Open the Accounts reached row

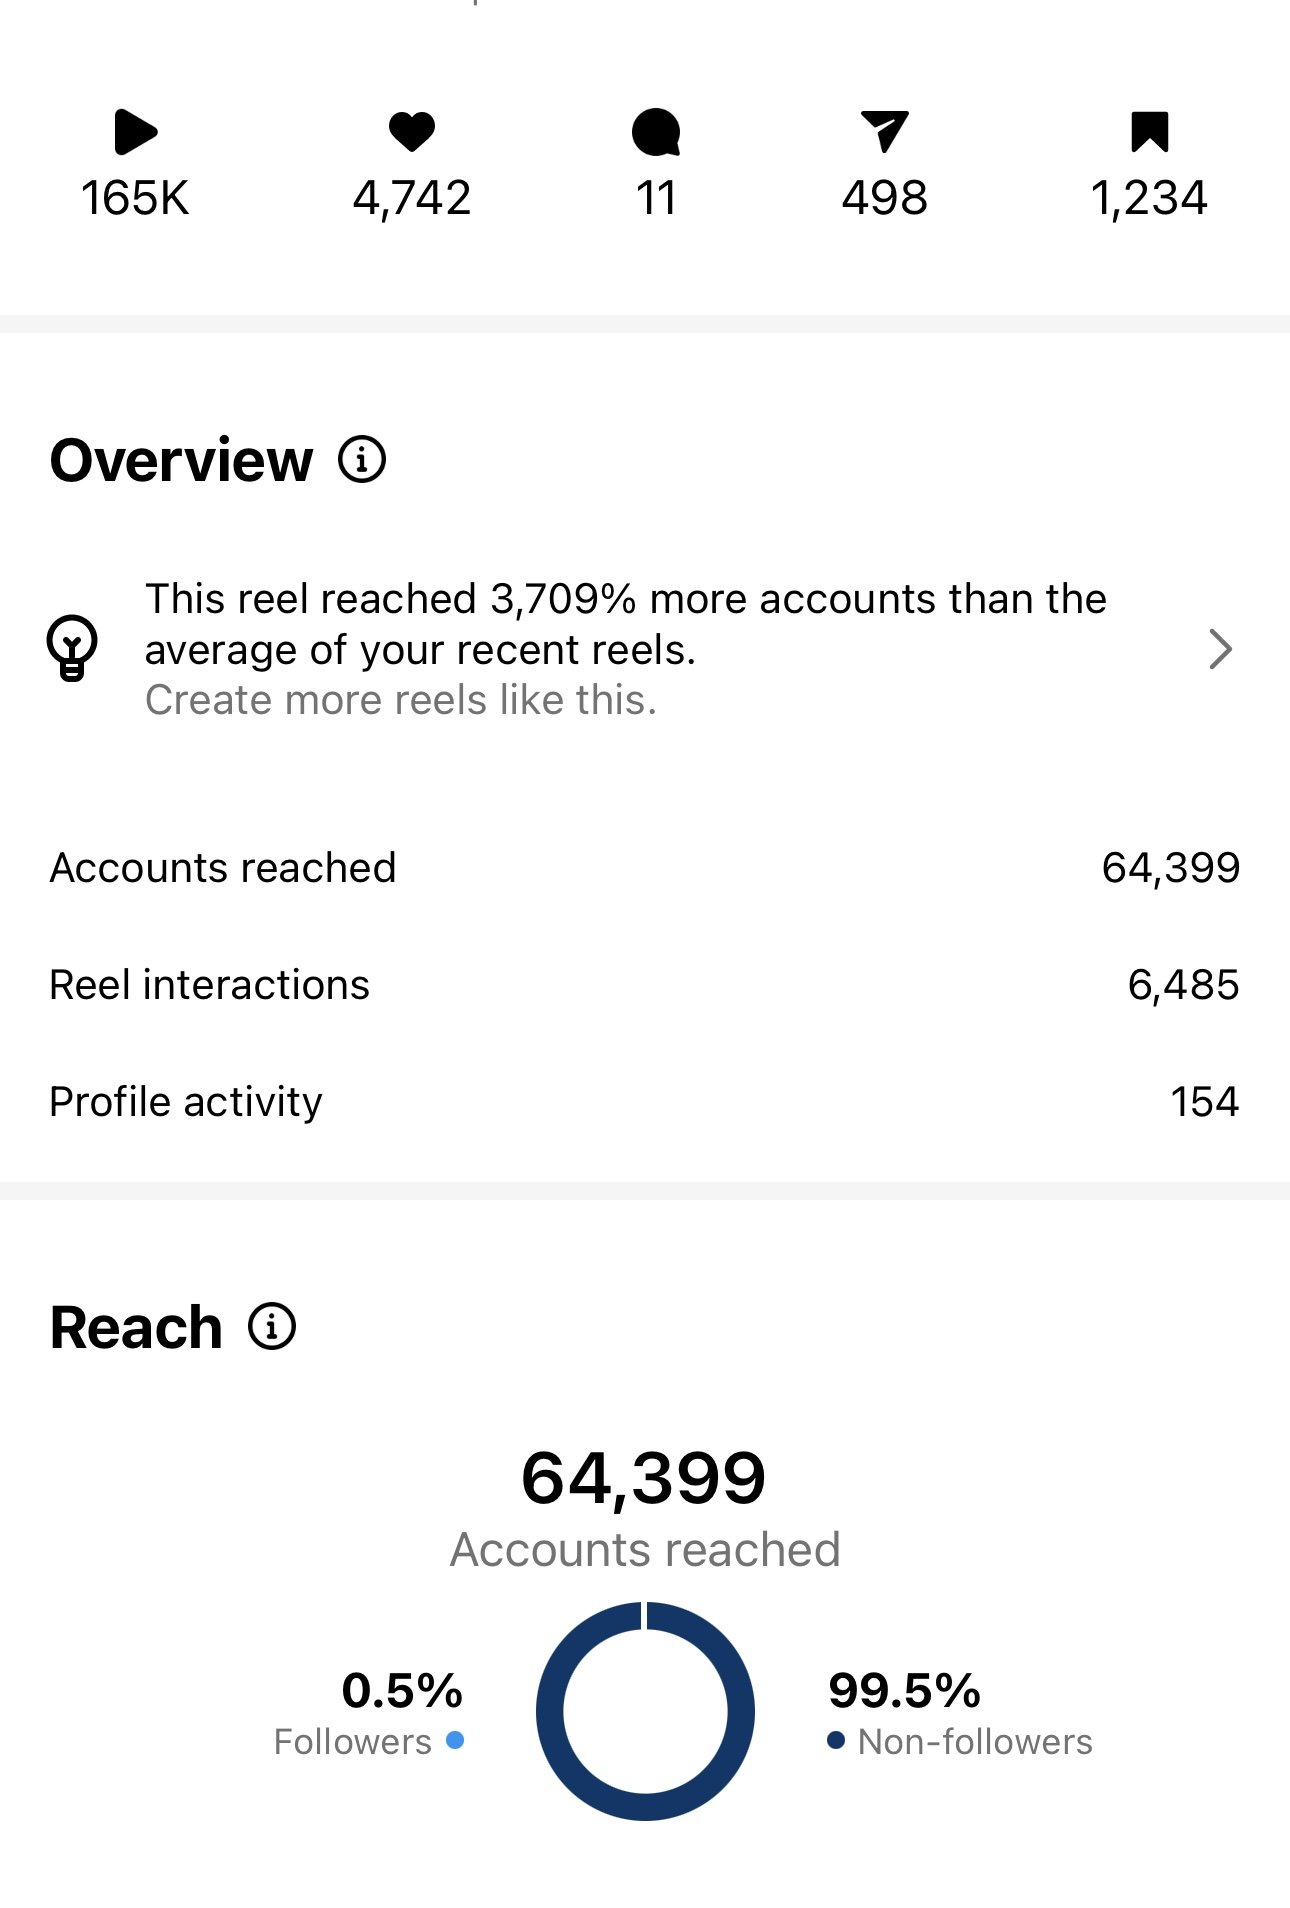coord(645,868)
